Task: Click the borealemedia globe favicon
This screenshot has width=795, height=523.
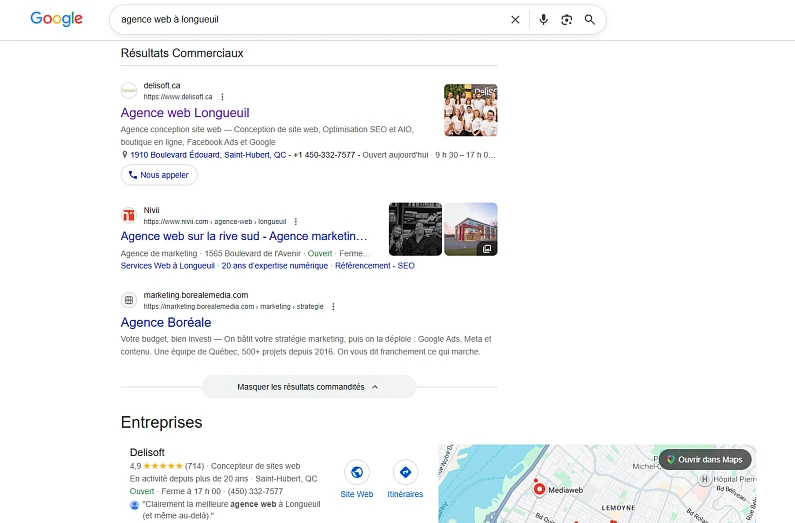Action: (x=129, y=300)
